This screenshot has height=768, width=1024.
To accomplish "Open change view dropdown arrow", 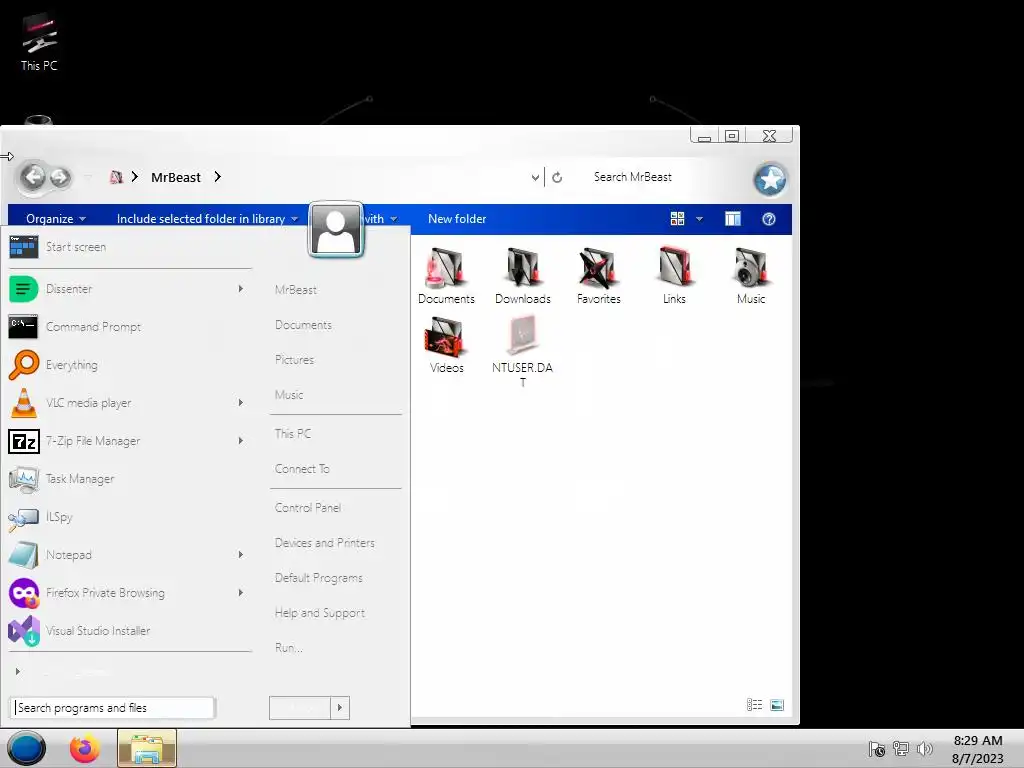I will [699, 219].
